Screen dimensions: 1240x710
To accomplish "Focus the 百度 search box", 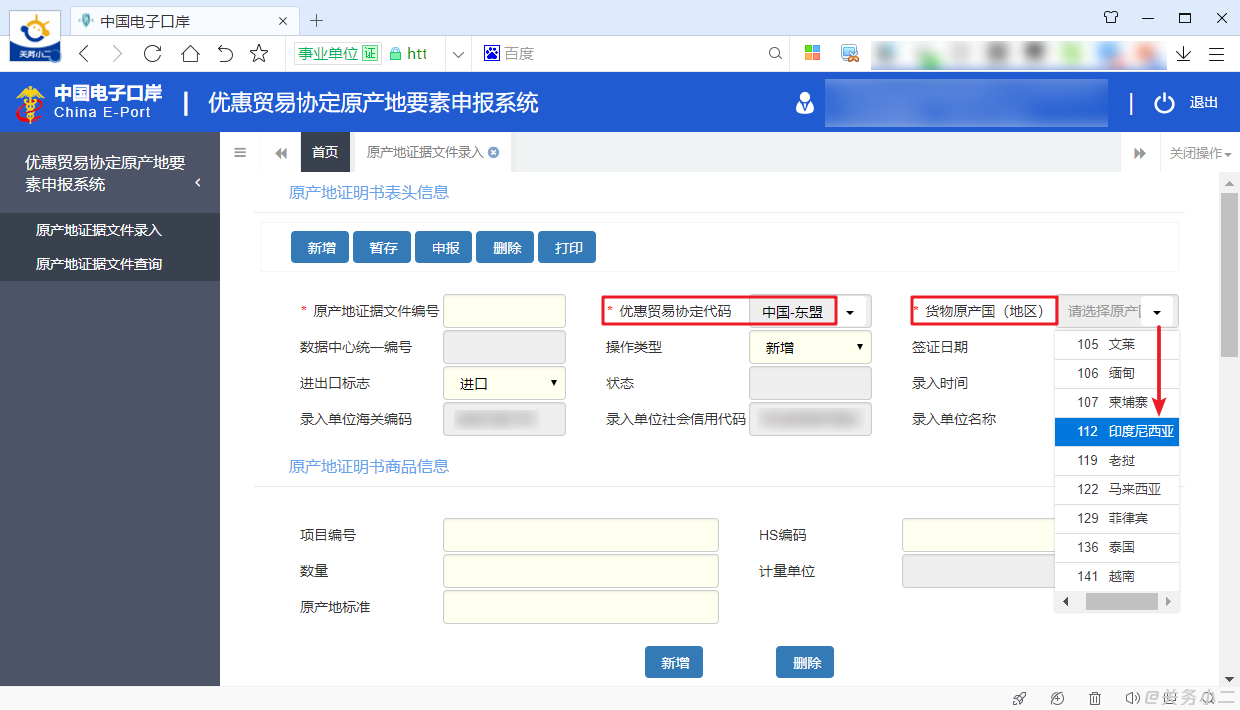I will [x=630, y=54].
